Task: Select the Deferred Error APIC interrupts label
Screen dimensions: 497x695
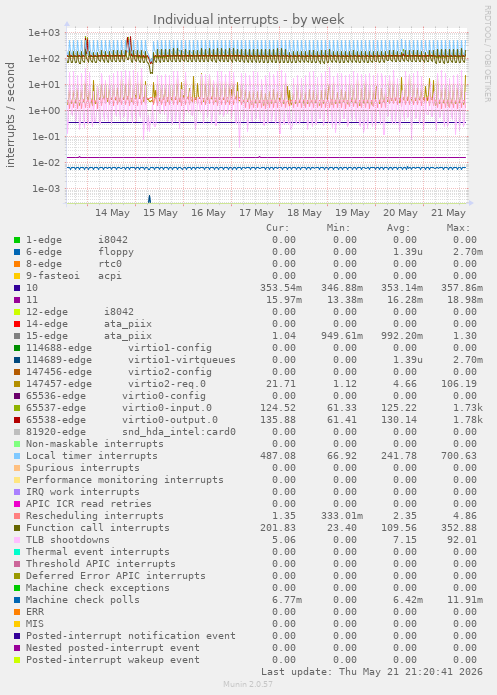Action: pyautogui.click(x=116, y=576)
